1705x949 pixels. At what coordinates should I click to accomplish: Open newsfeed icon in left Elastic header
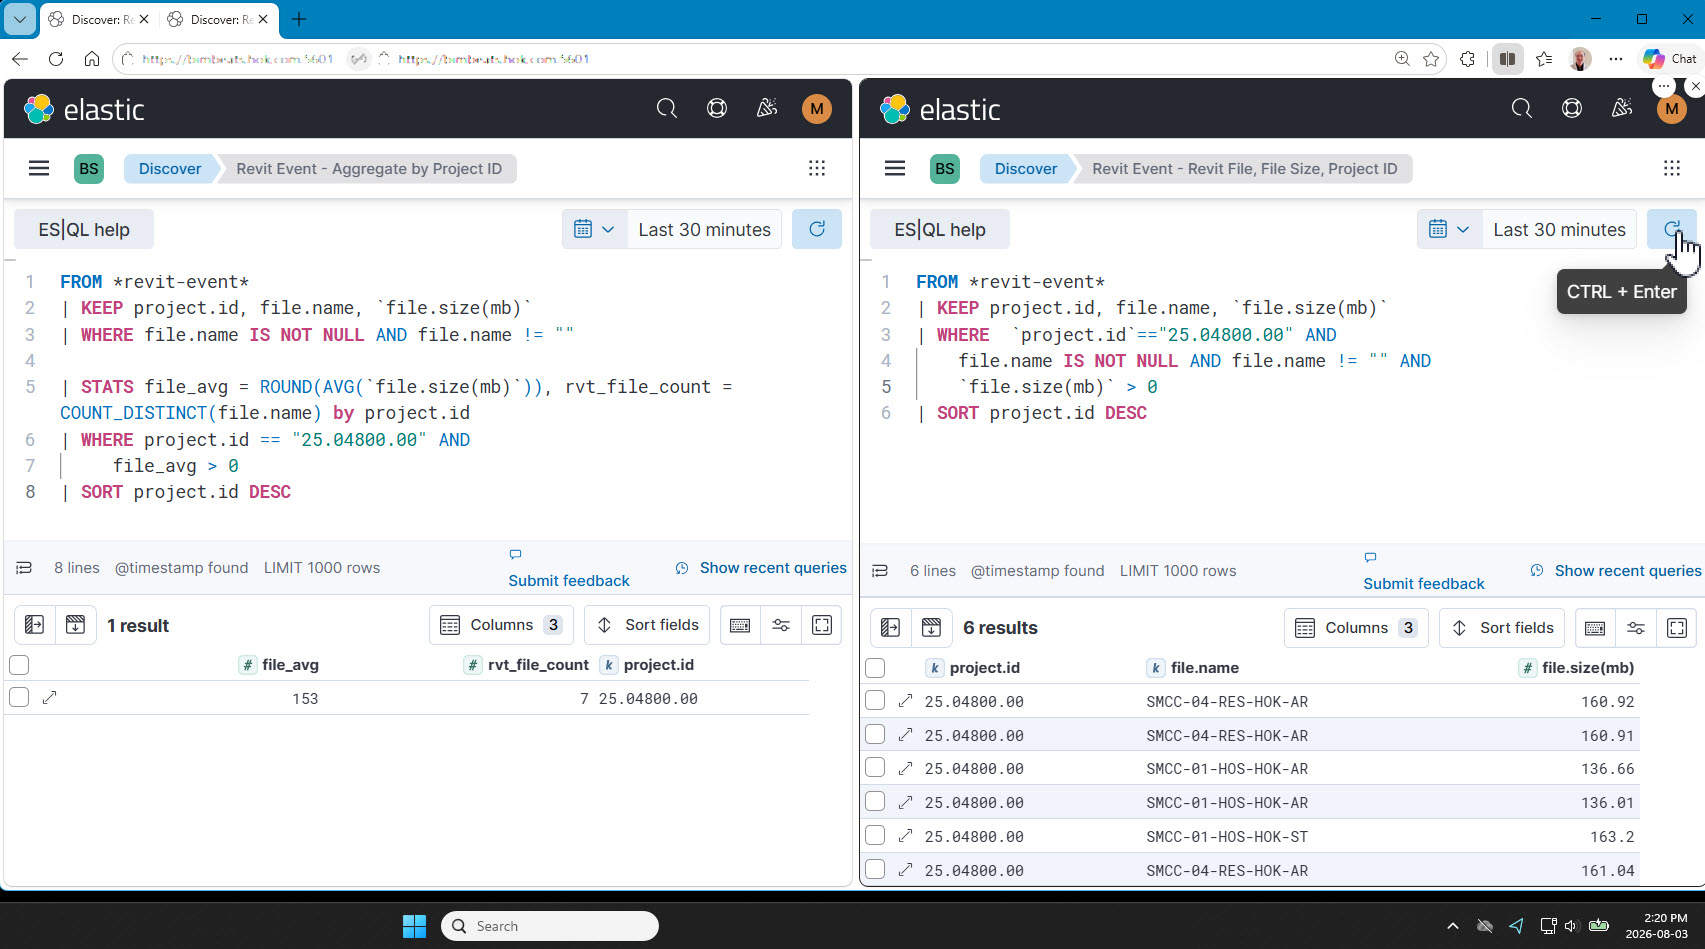767,108
